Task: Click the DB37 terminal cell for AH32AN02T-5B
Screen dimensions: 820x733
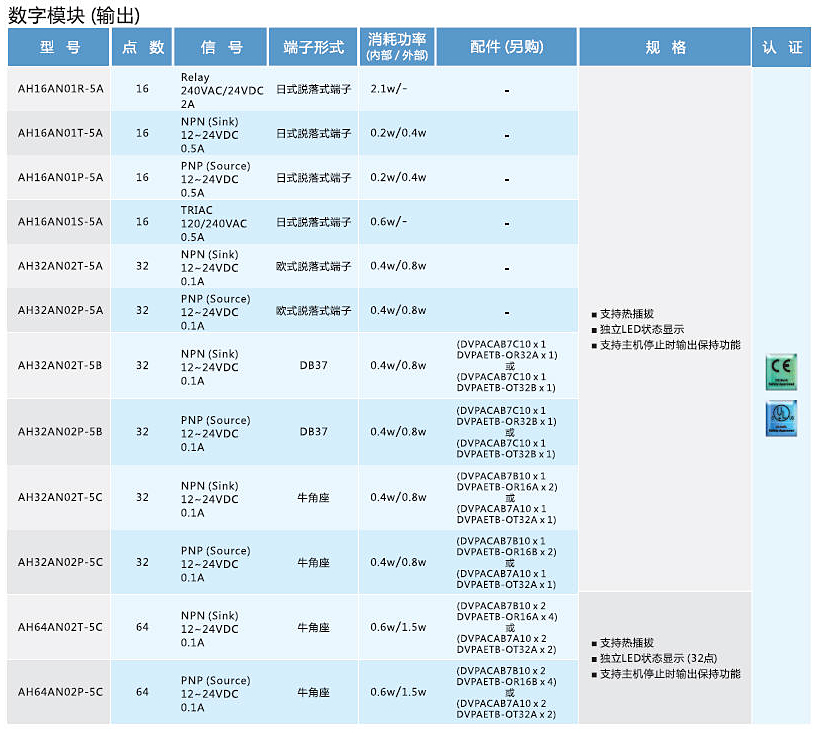Action: tap(313, 365)
